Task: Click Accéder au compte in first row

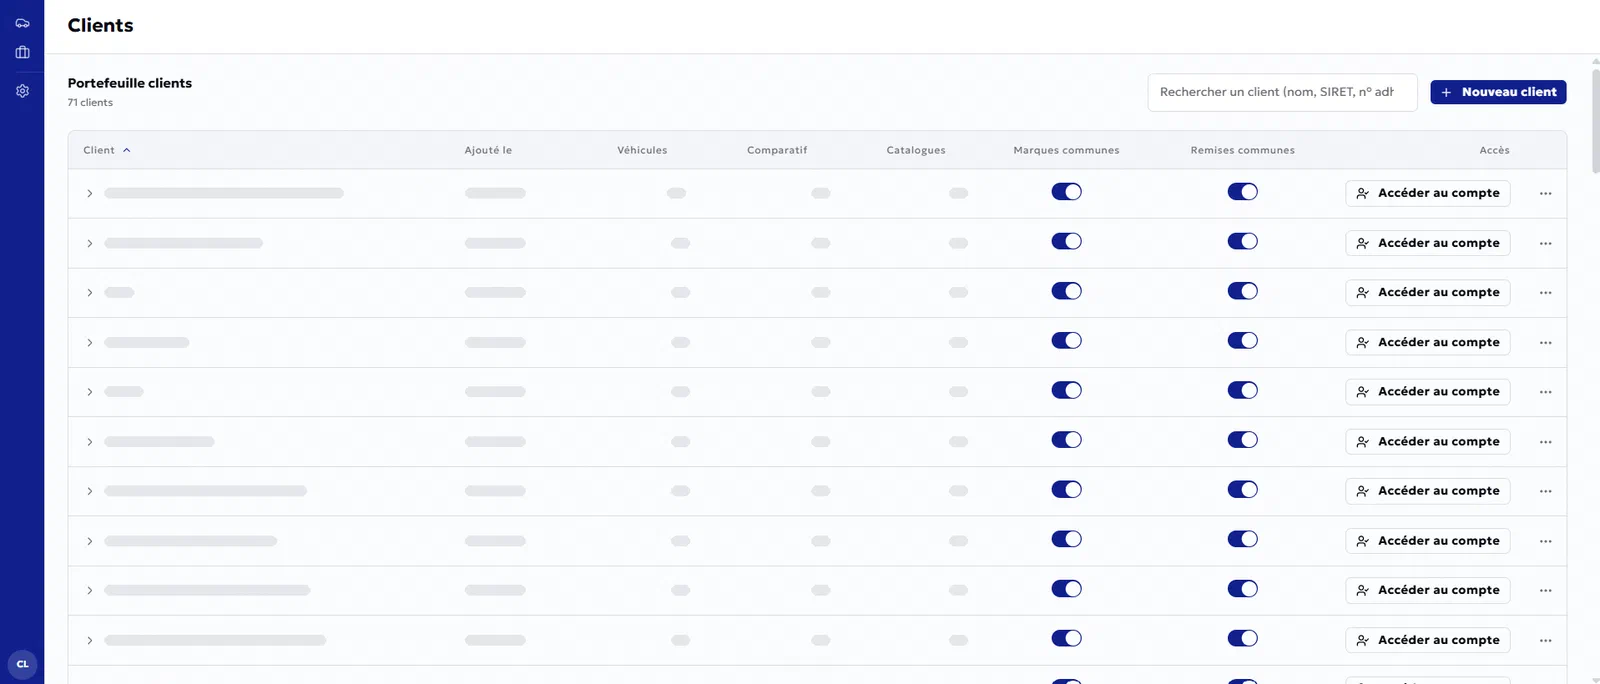Action: (1427, 193)
